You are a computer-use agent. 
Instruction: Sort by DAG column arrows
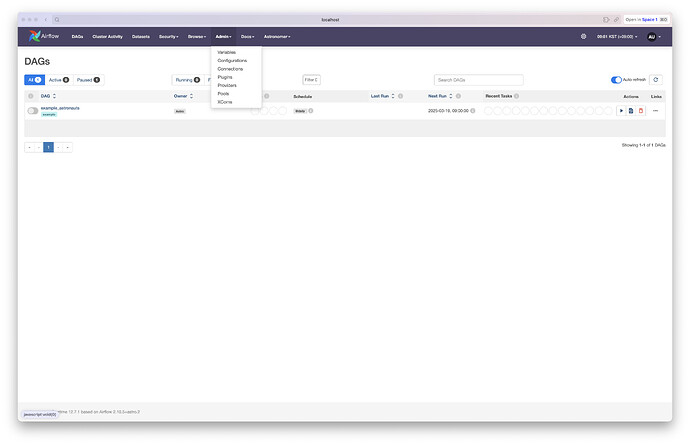pyautogui.click(x=54, y=96)
